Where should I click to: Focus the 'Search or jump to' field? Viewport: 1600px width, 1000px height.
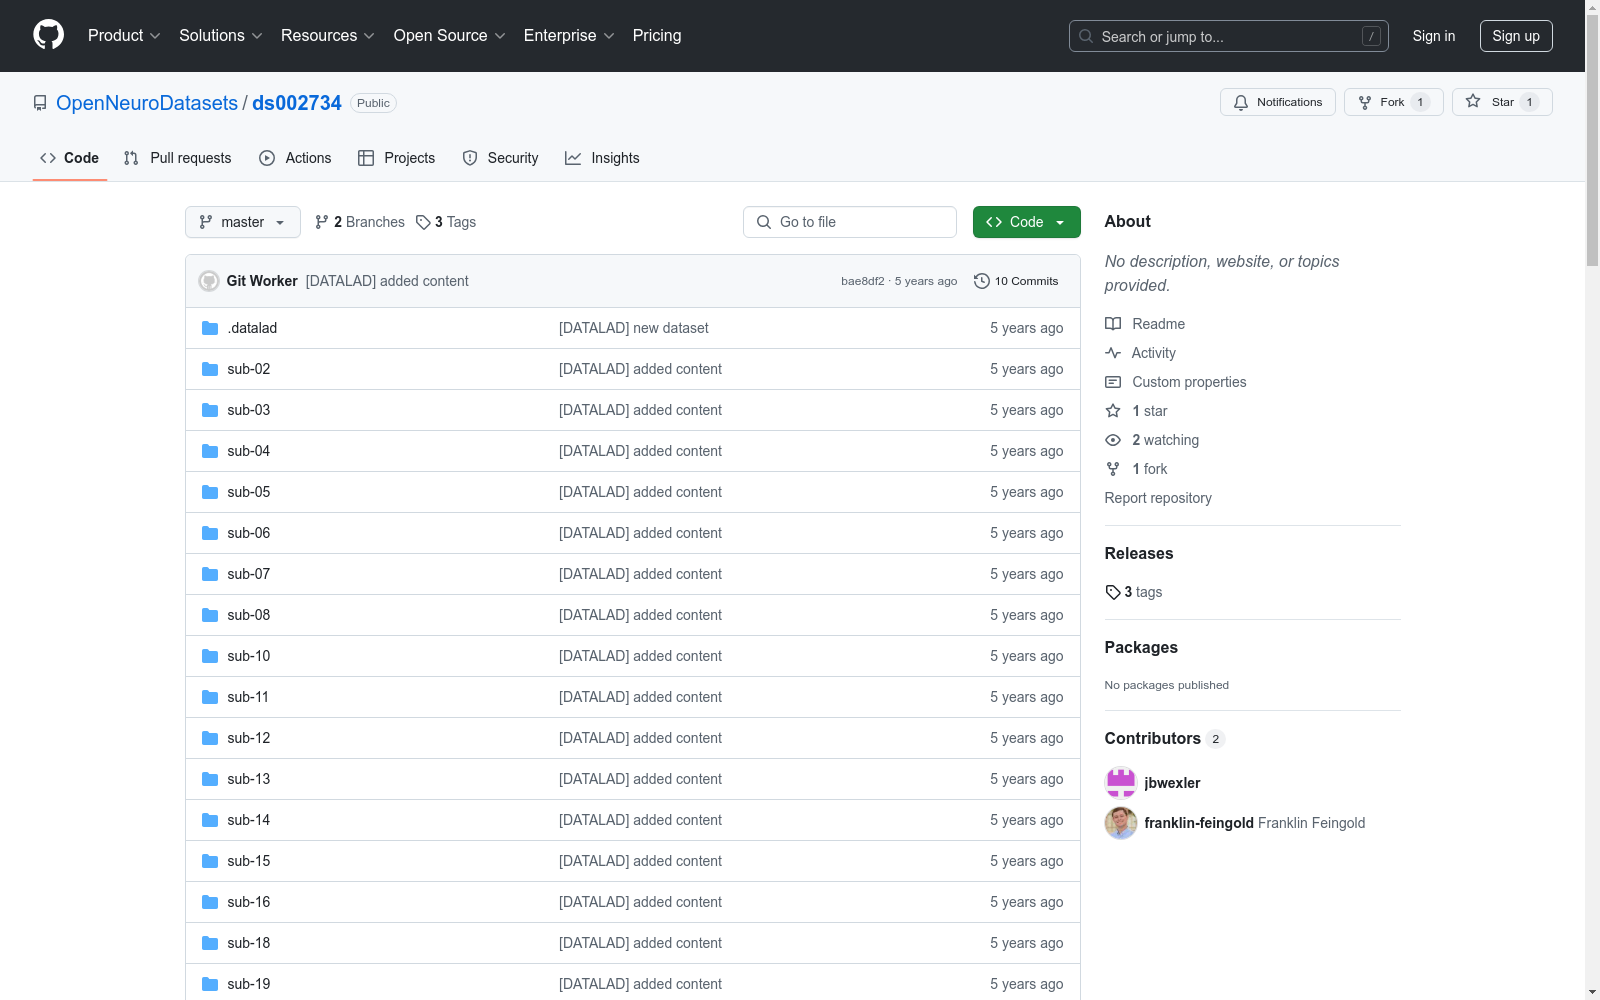pyautogui.click(x=1229, y=36)
